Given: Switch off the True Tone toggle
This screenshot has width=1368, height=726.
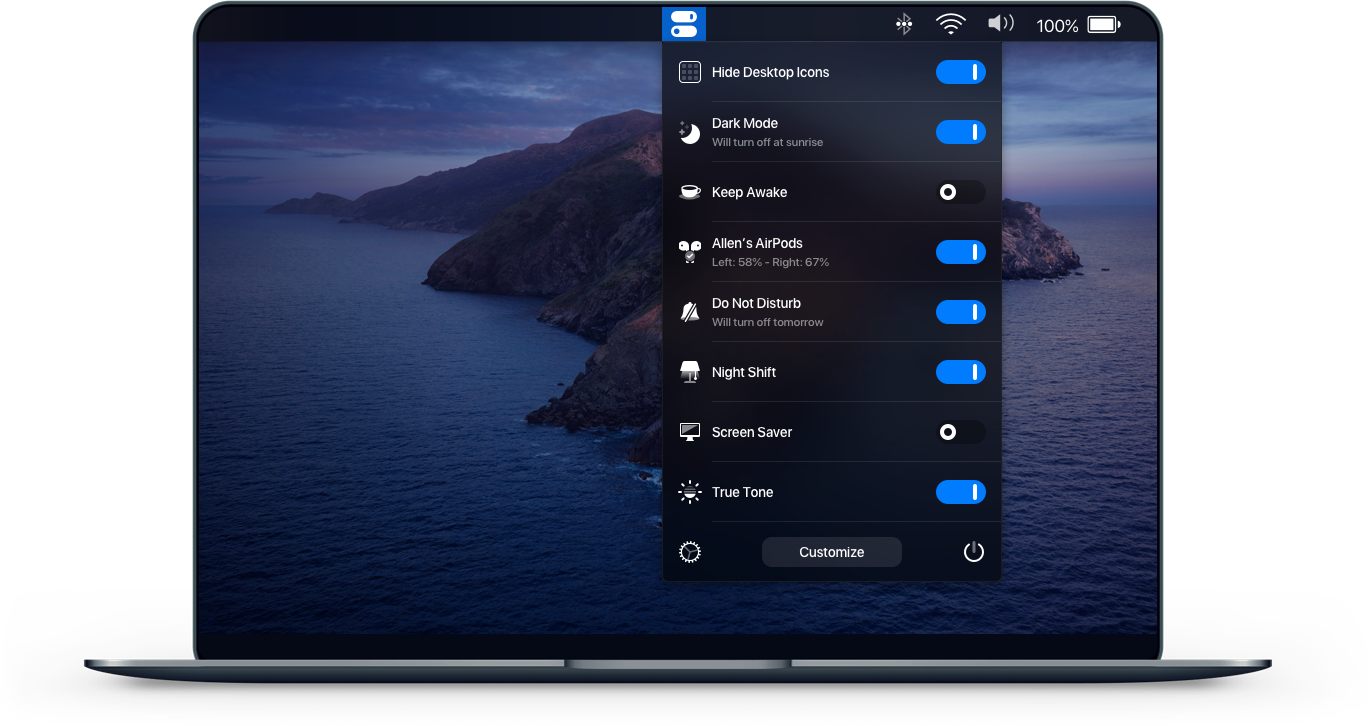Looking at the screenshot, I should [960, 492].
